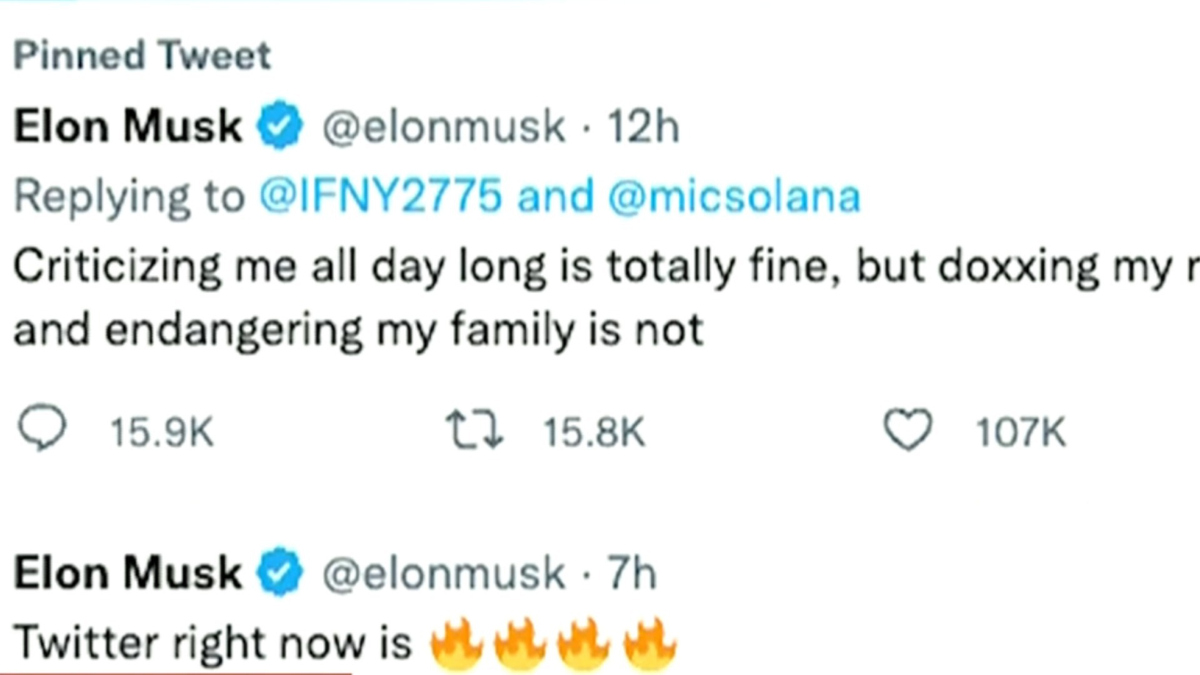Click the @elonmusk handle on pinned tweet
This screenshot has height=675, width=1200.
coord(440,124)
